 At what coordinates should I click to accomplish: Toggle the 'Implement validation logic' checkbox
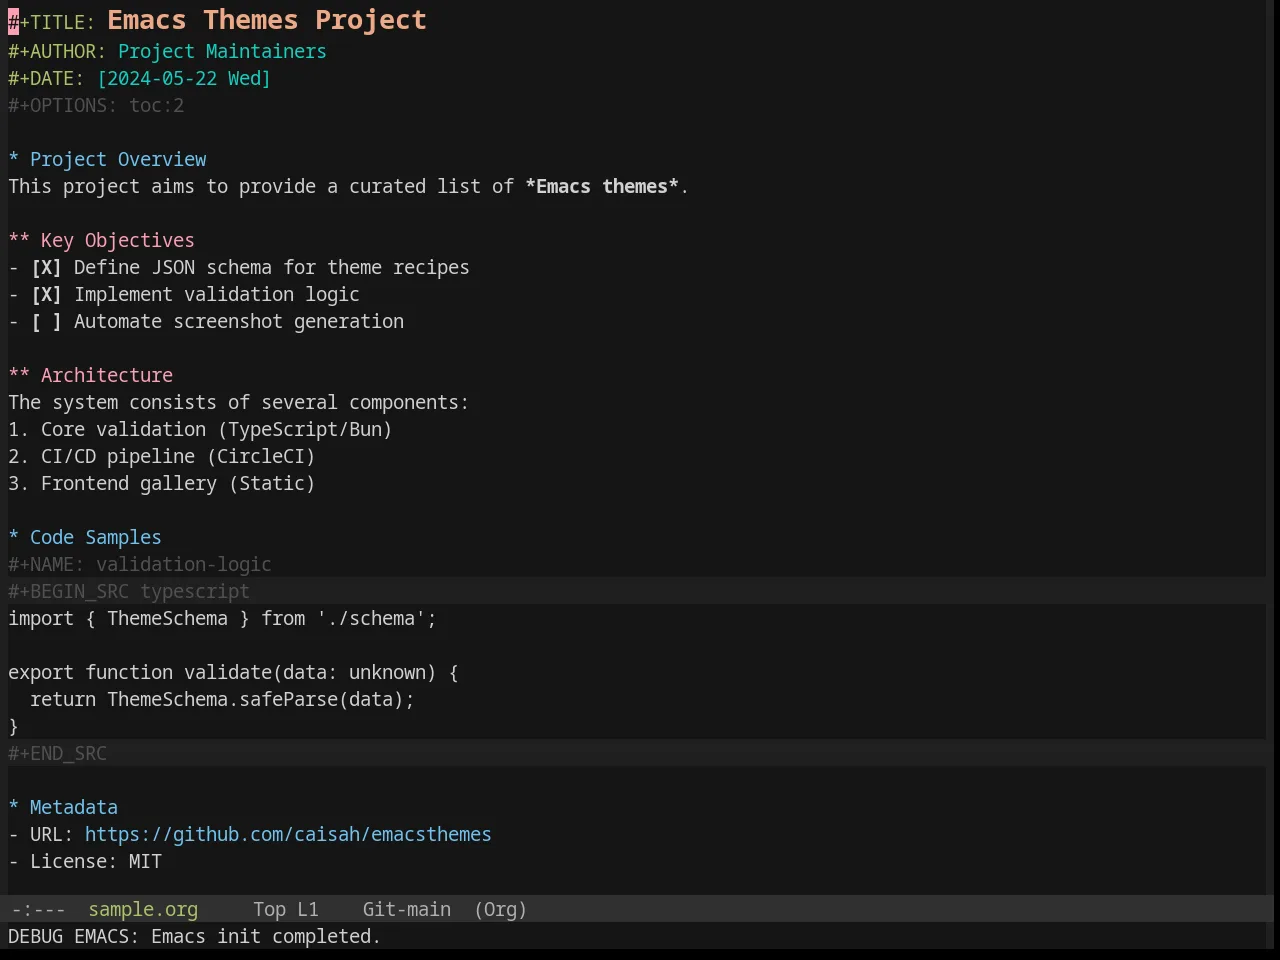click(46, 295)
